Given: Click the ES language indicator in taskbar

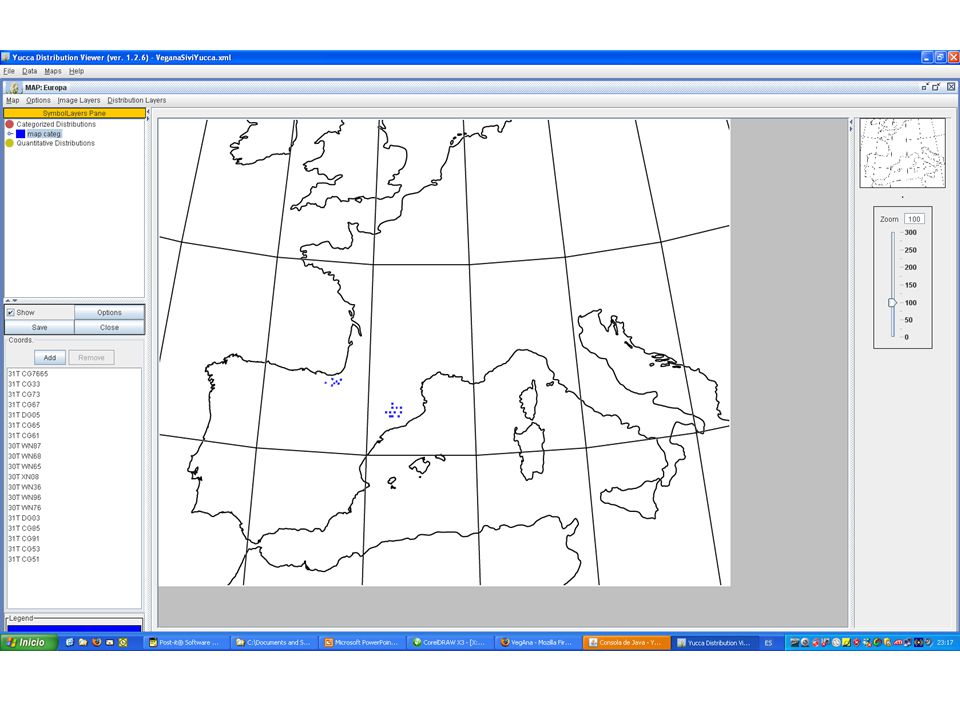Looking at the screenshot, I should 768,643.
